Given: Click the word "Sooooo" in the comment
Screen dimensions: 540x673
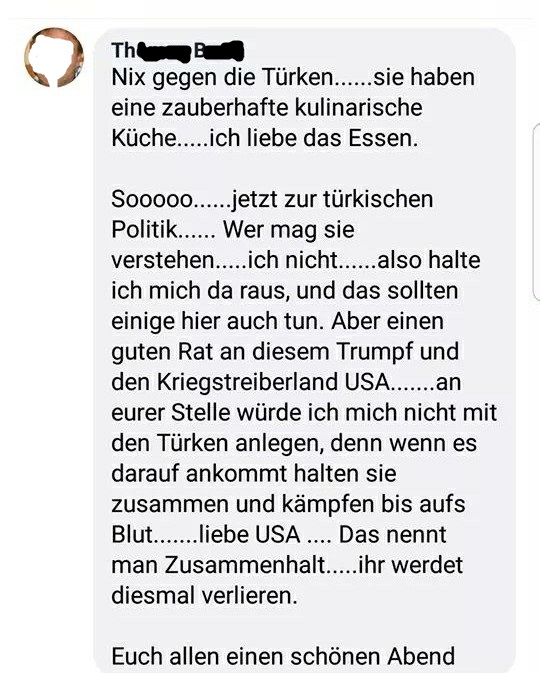Looking at the screenshot, I should 152,199.
